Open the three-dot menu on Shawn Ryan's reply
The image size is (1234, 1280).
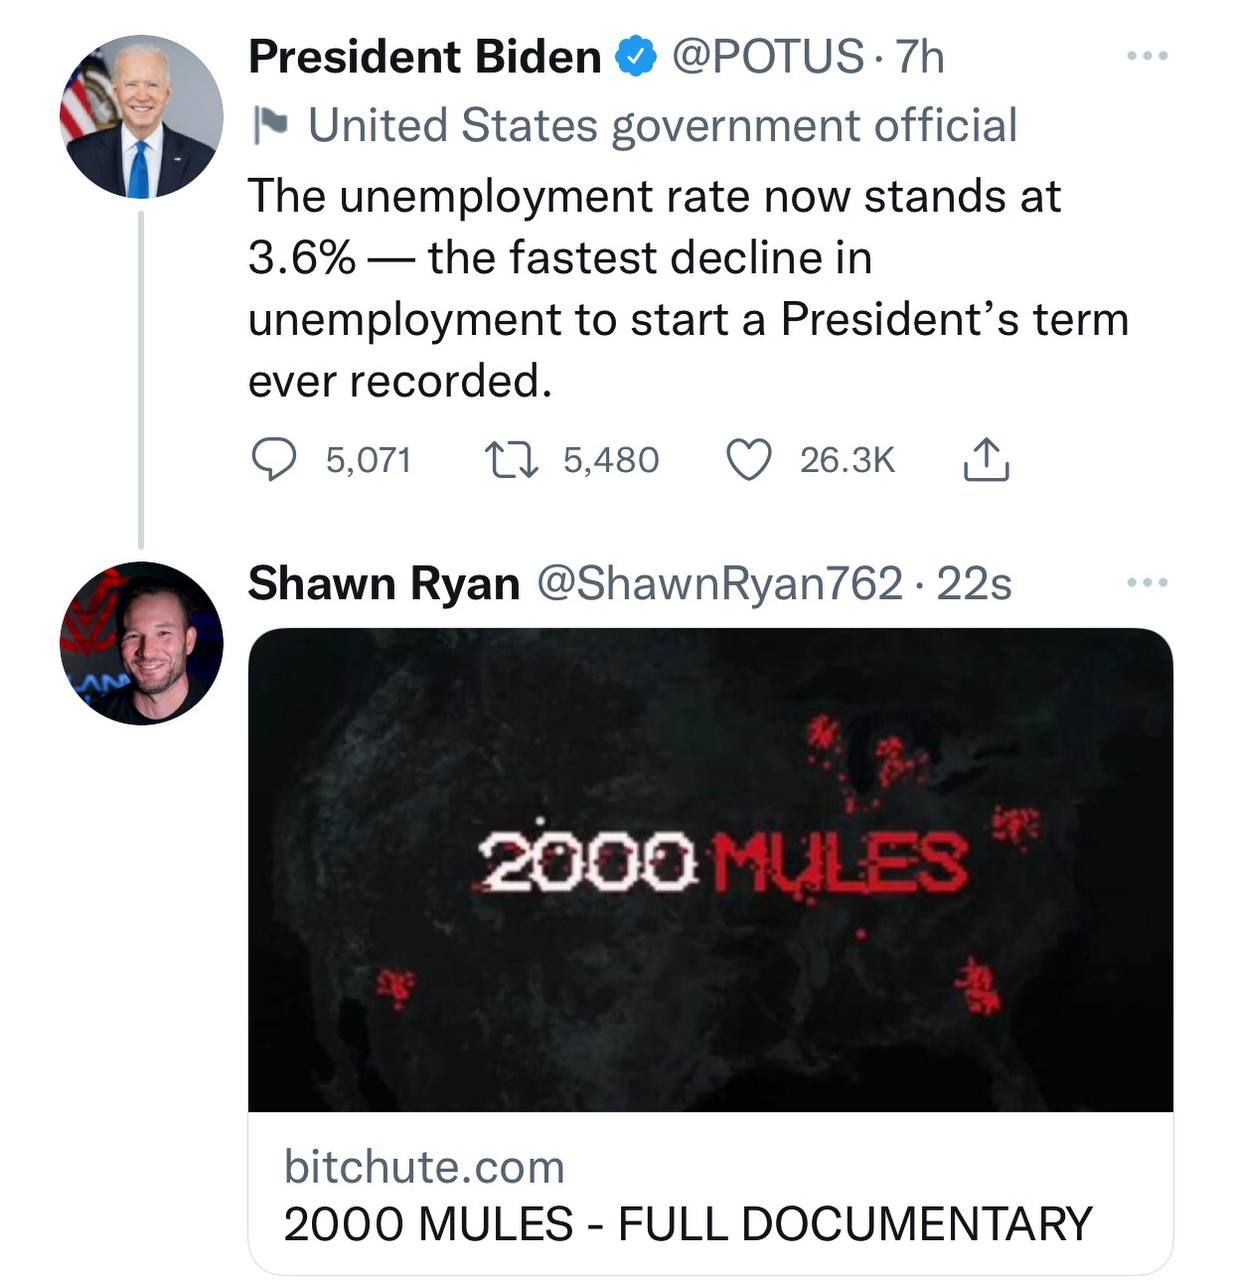click(x=1147, y=582)
